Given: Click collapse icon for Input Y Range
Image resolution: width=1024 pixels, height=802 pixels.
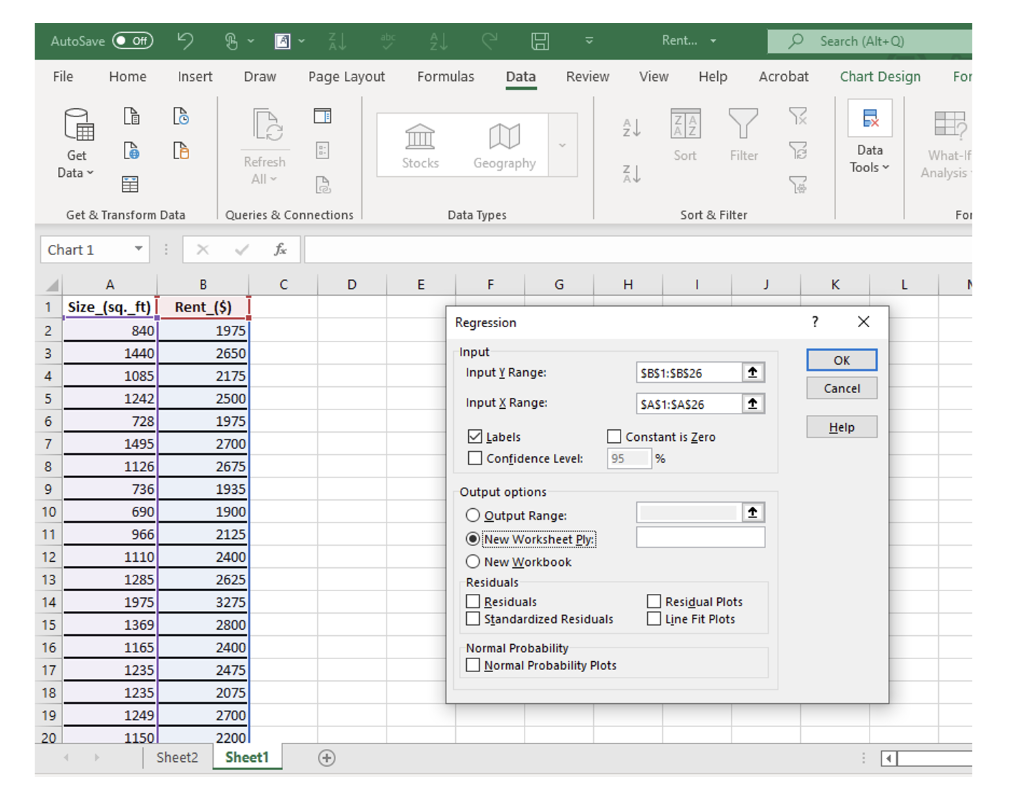Looking at the screenshot, I should pos(752,373).
